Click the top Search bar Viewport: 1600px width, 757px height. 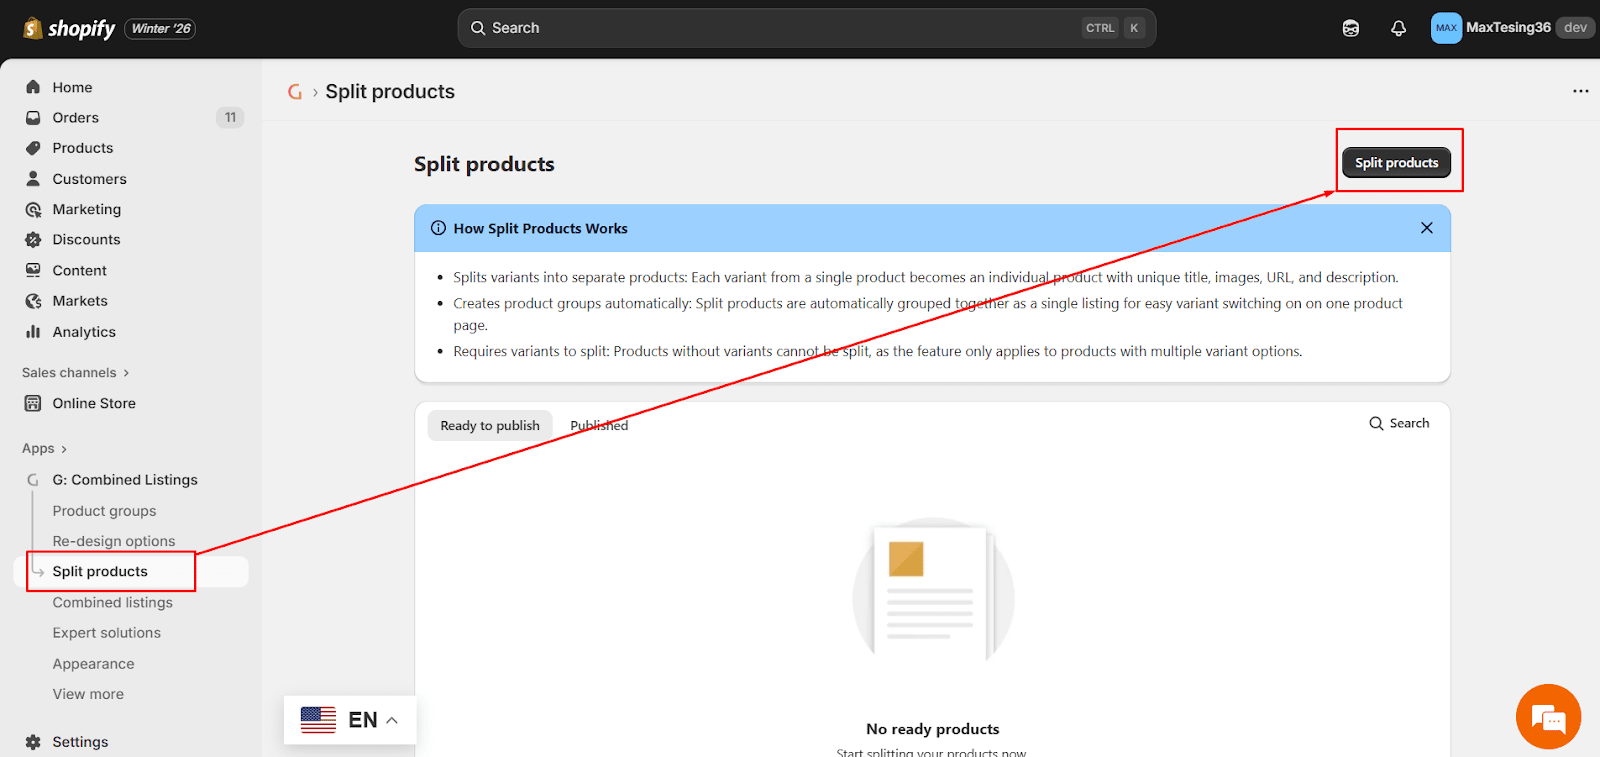point(807,28)
